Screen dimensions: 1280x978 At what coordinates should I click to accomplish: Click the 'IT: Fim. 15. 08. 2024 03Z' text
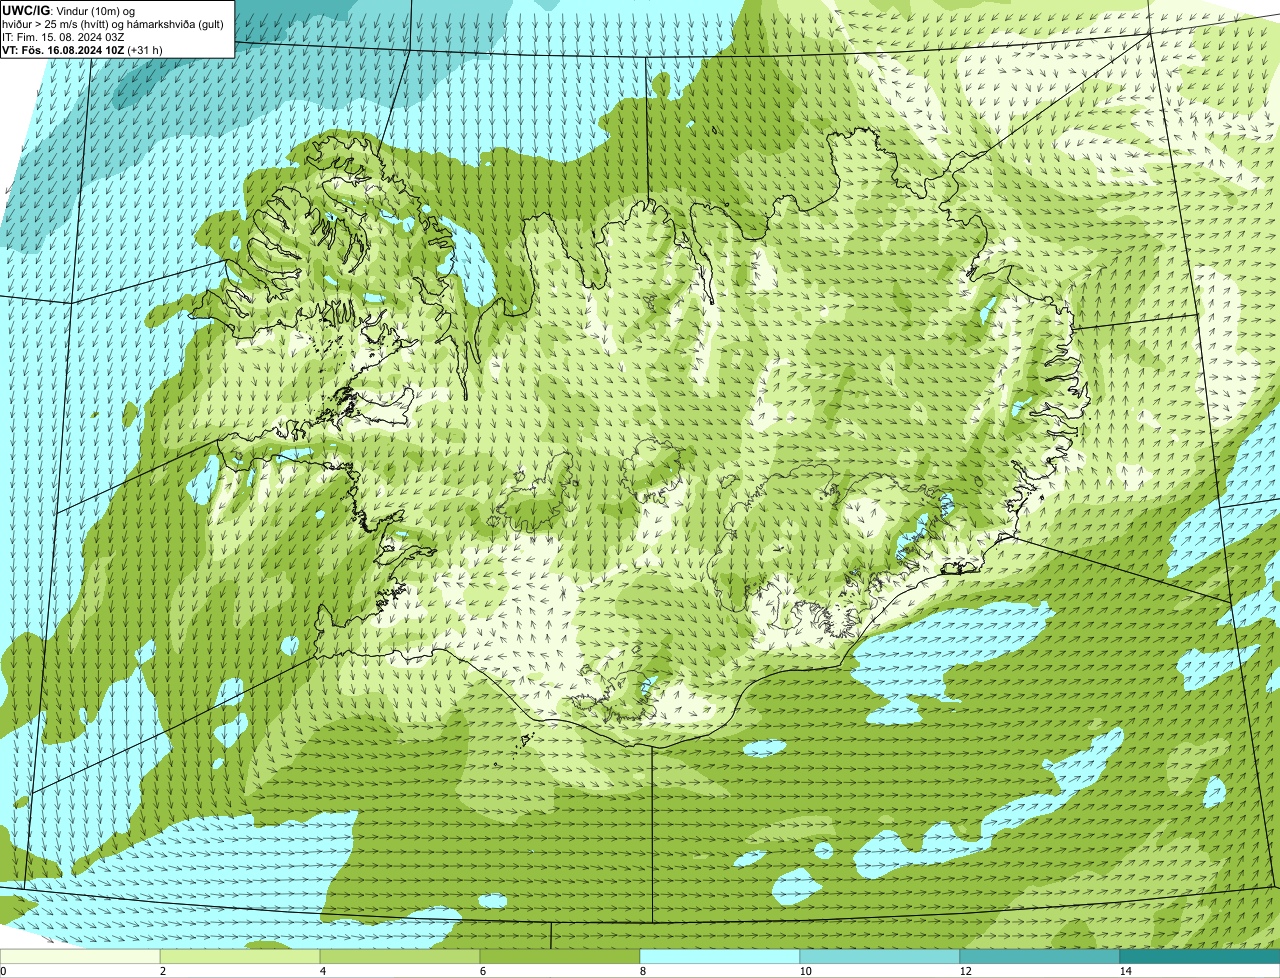click(64, 37)
